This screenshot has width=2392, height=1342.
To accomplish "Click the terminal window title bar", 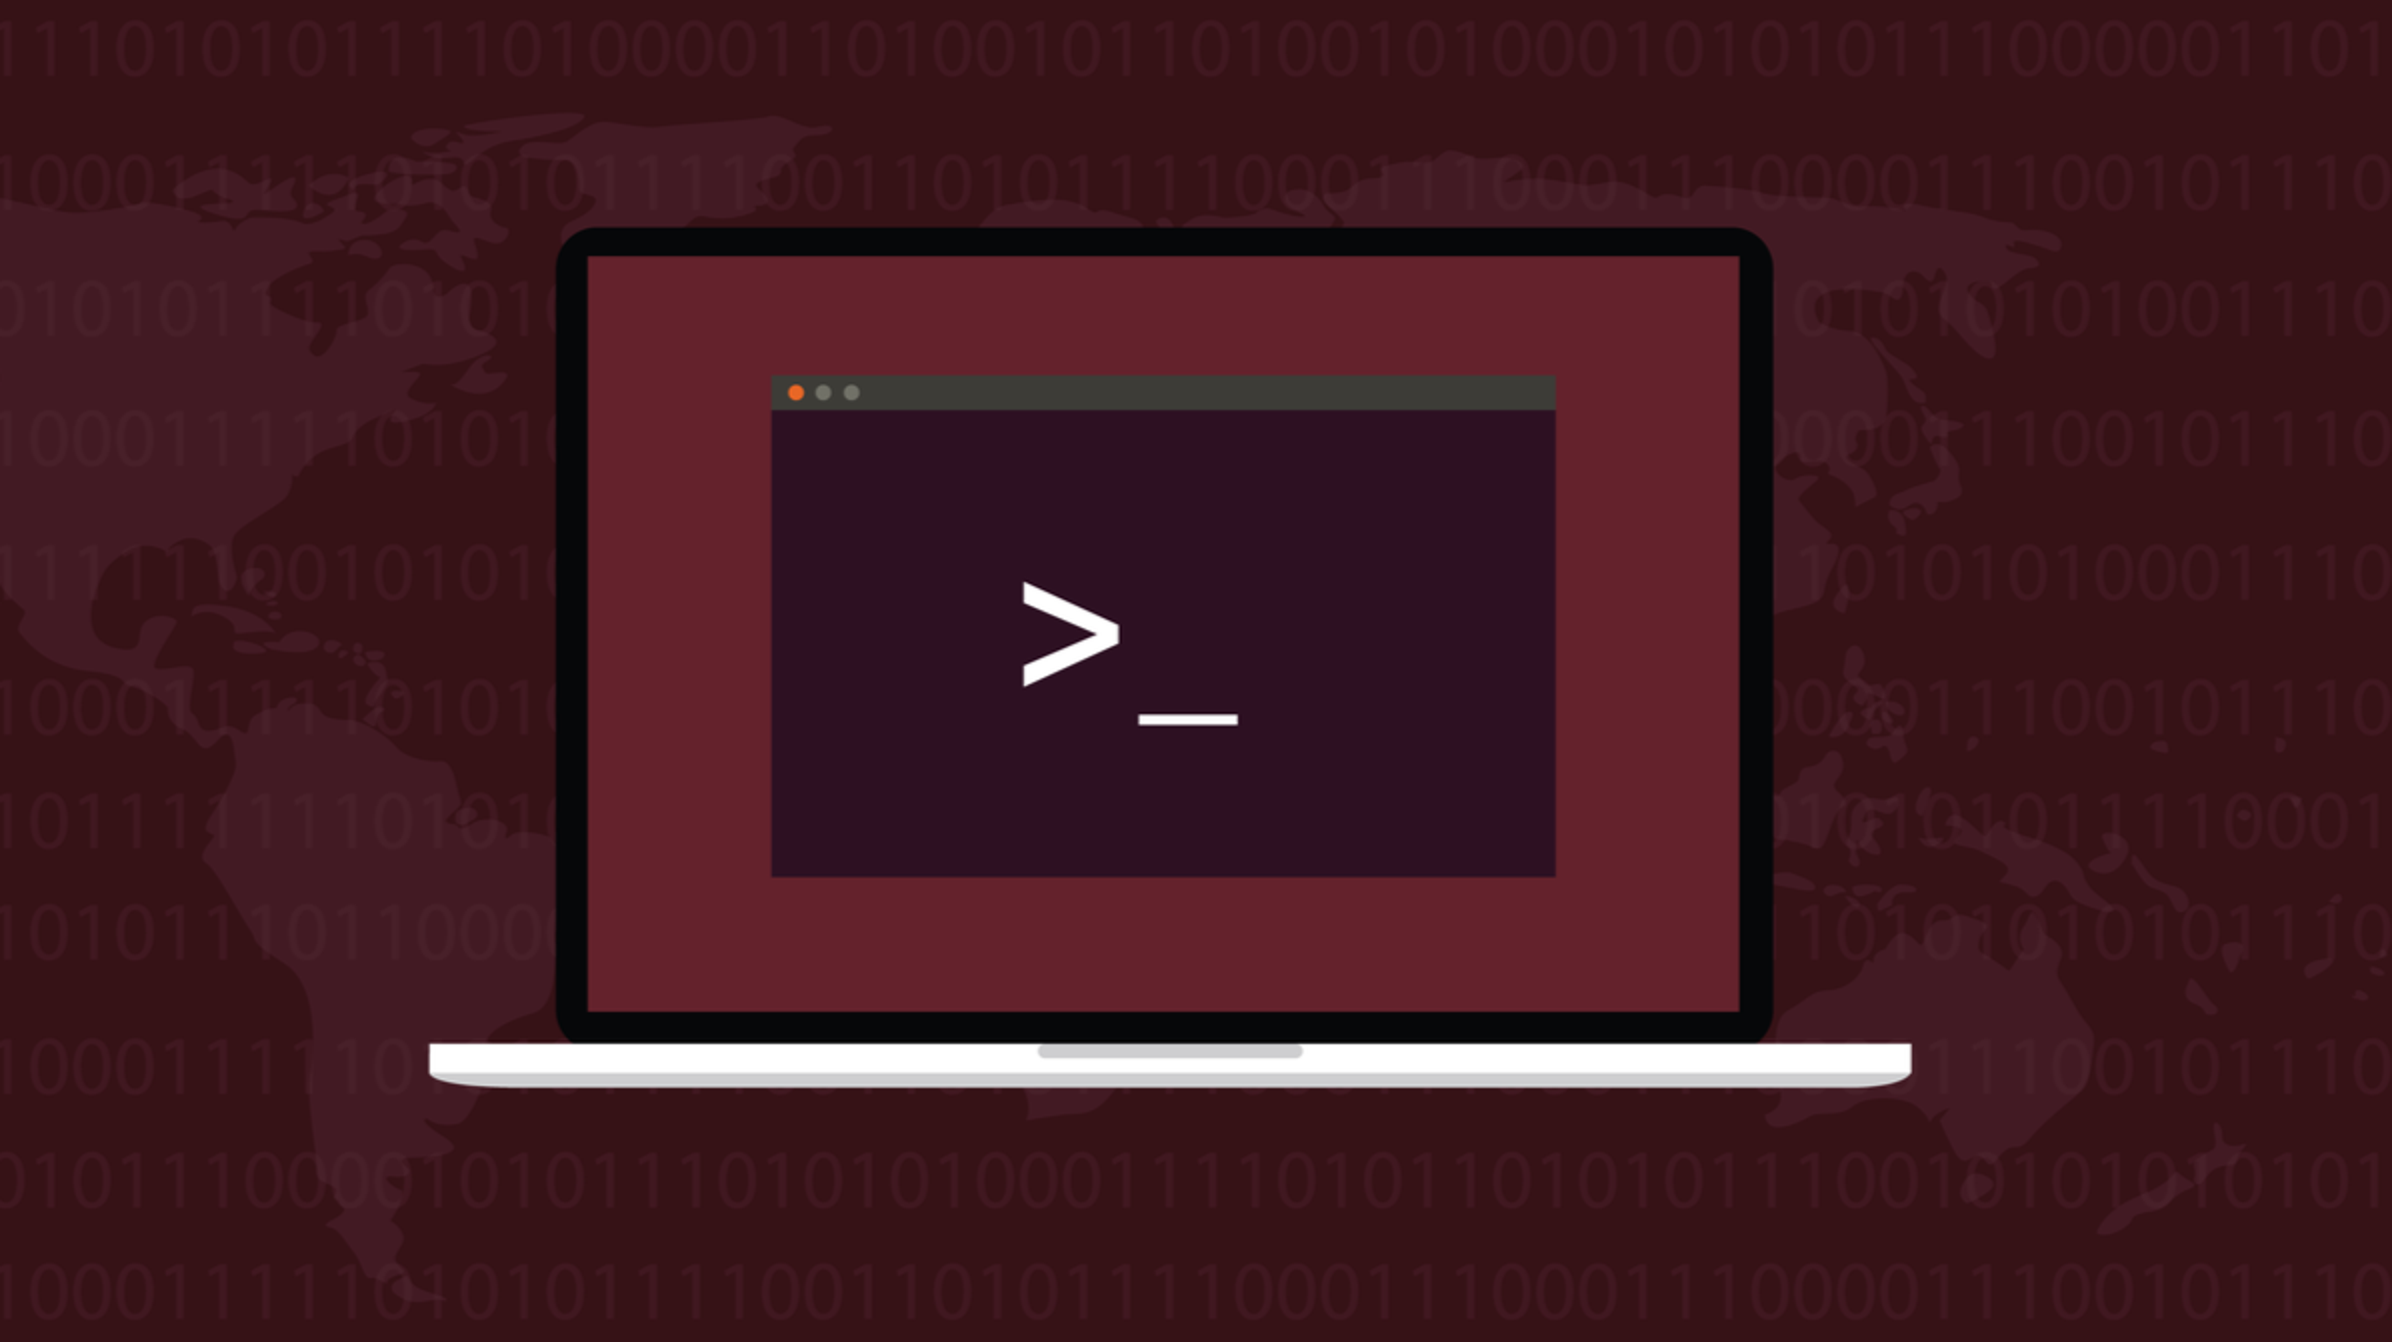I will click(x=1163, y=391).
